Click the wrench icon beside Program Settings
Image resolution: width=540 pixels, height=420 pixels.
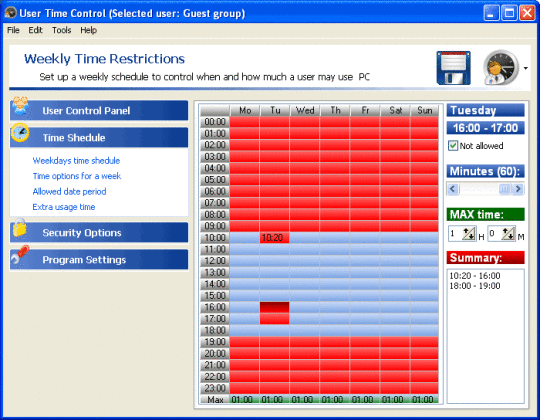(20, 255)
